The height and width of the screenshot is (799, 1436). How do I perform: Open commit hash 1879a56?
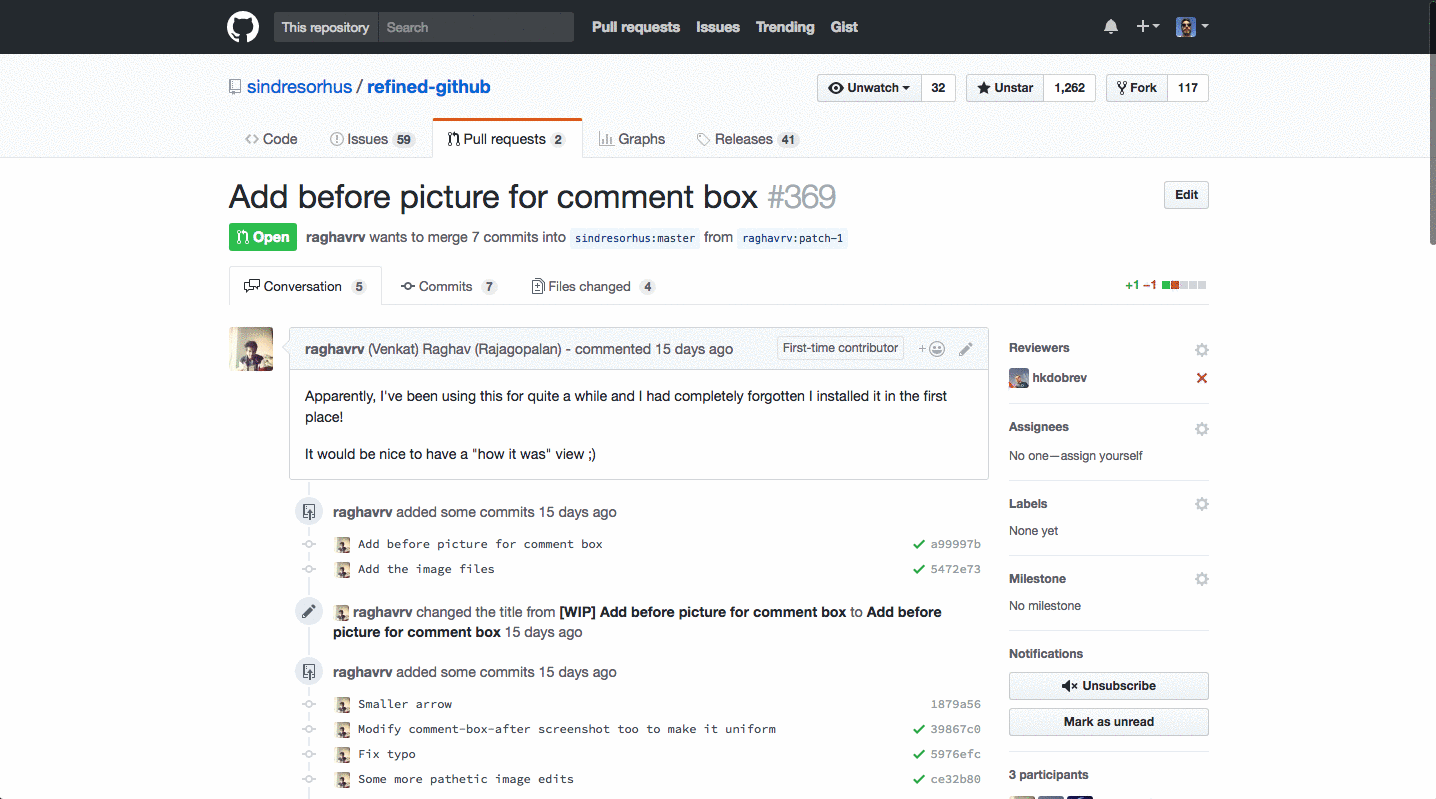[x=955, y=704]
